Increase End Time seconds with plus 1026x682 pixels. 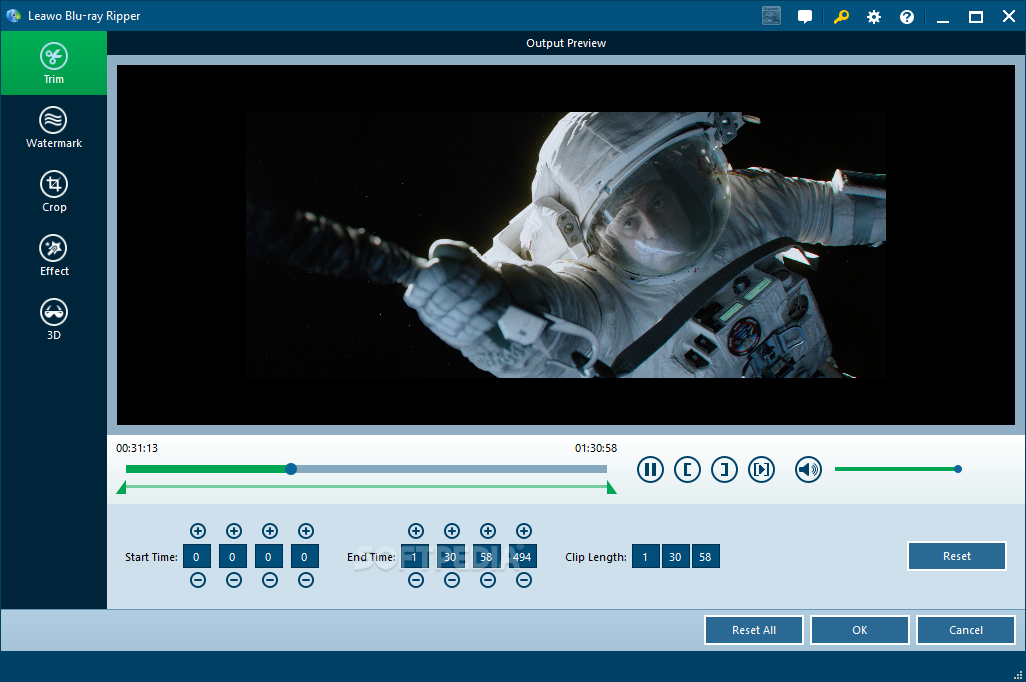(x=487, y=531)
